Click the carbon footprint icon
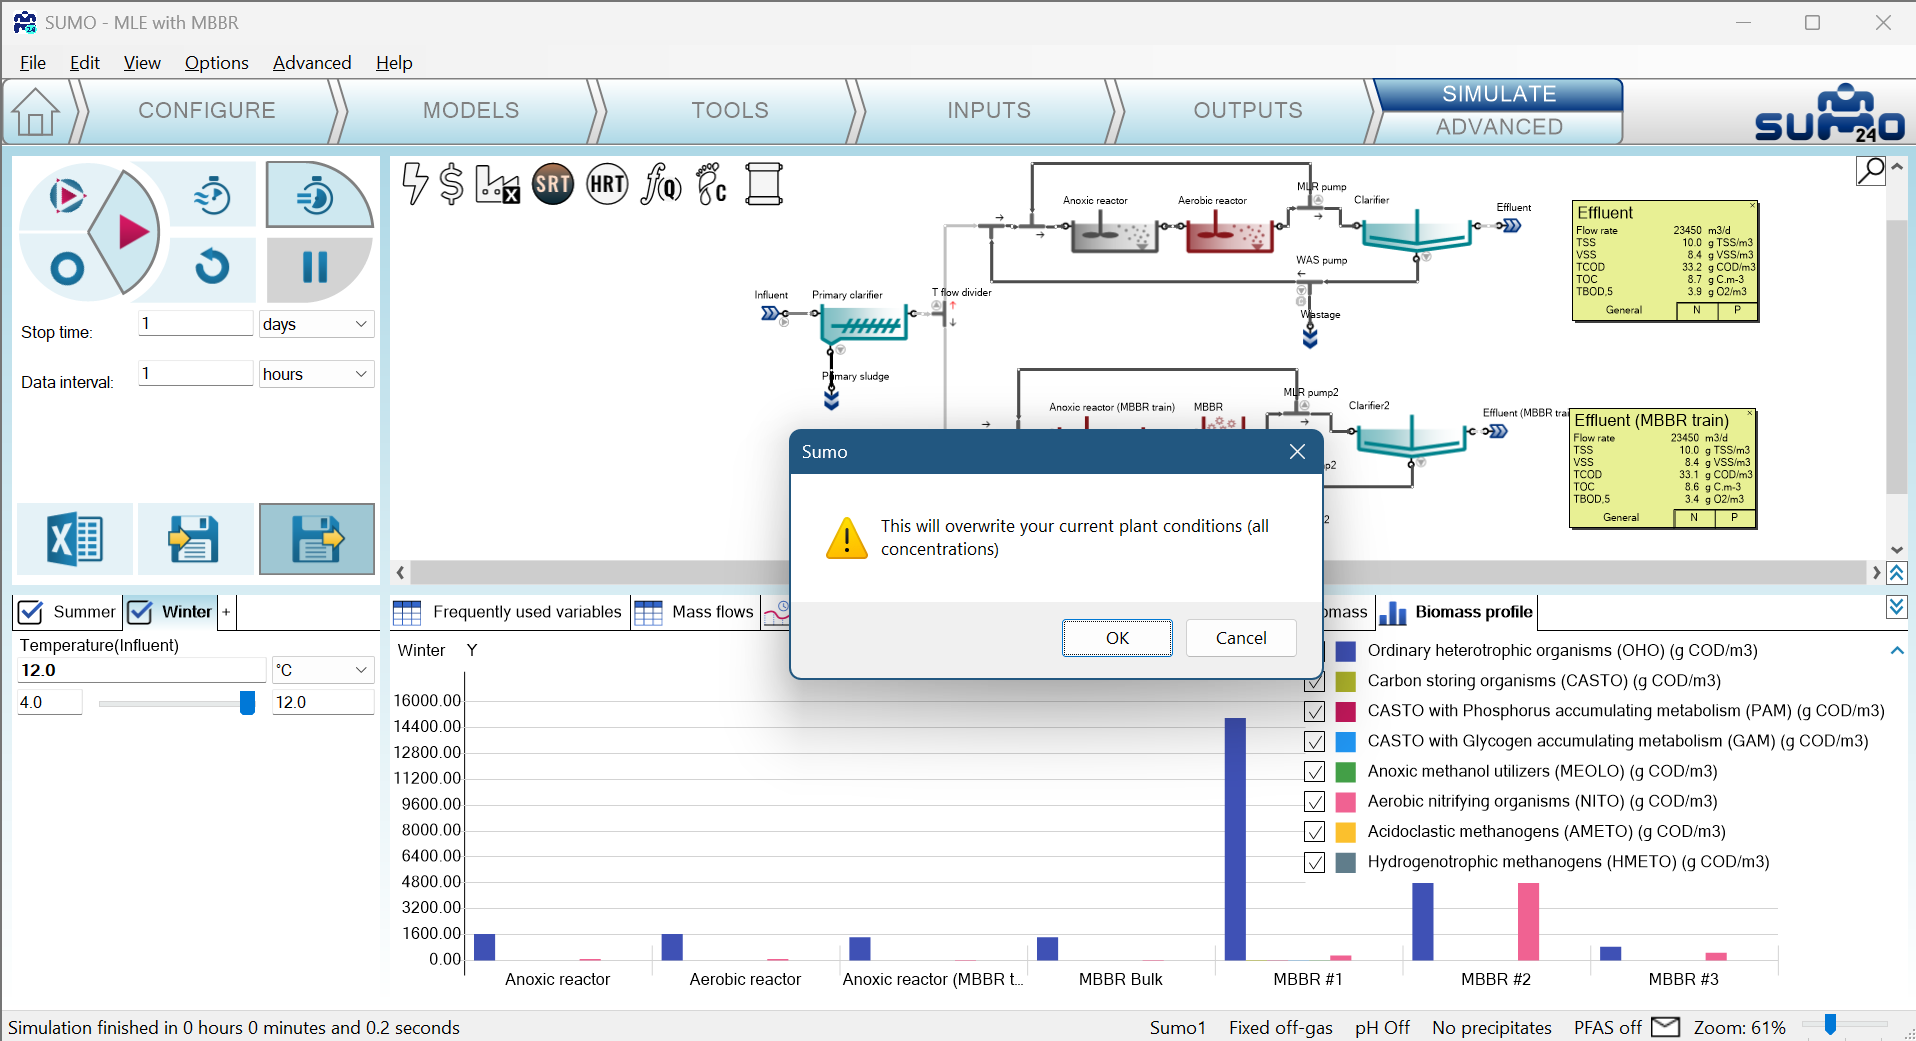This screenshot has width=1916, height=1041. coord(711,184)
